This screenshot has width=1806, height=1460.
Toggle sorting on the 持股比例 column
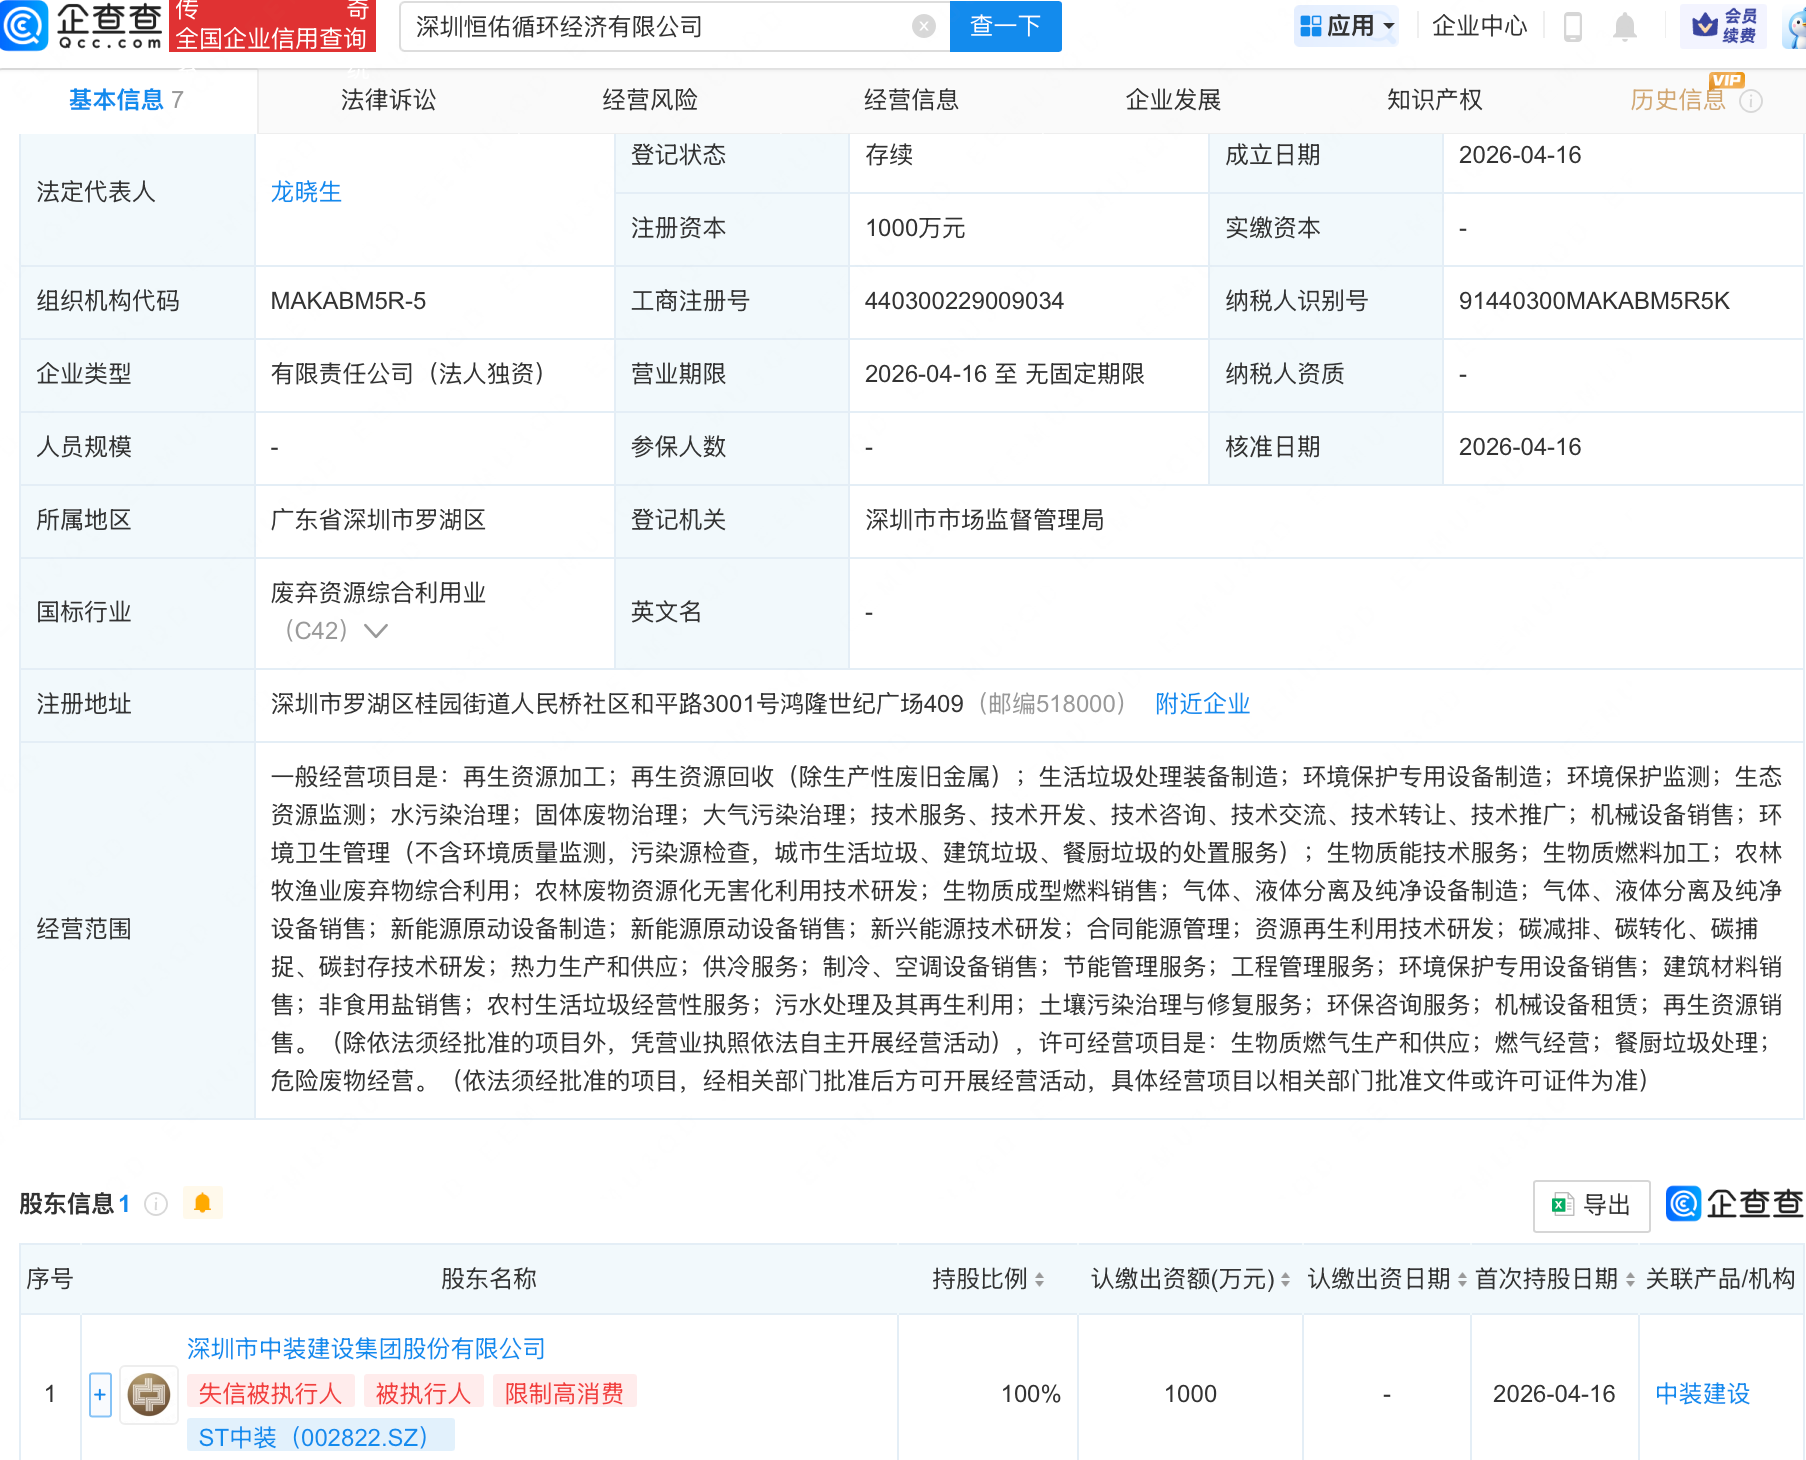[x=1040, y=1279]
